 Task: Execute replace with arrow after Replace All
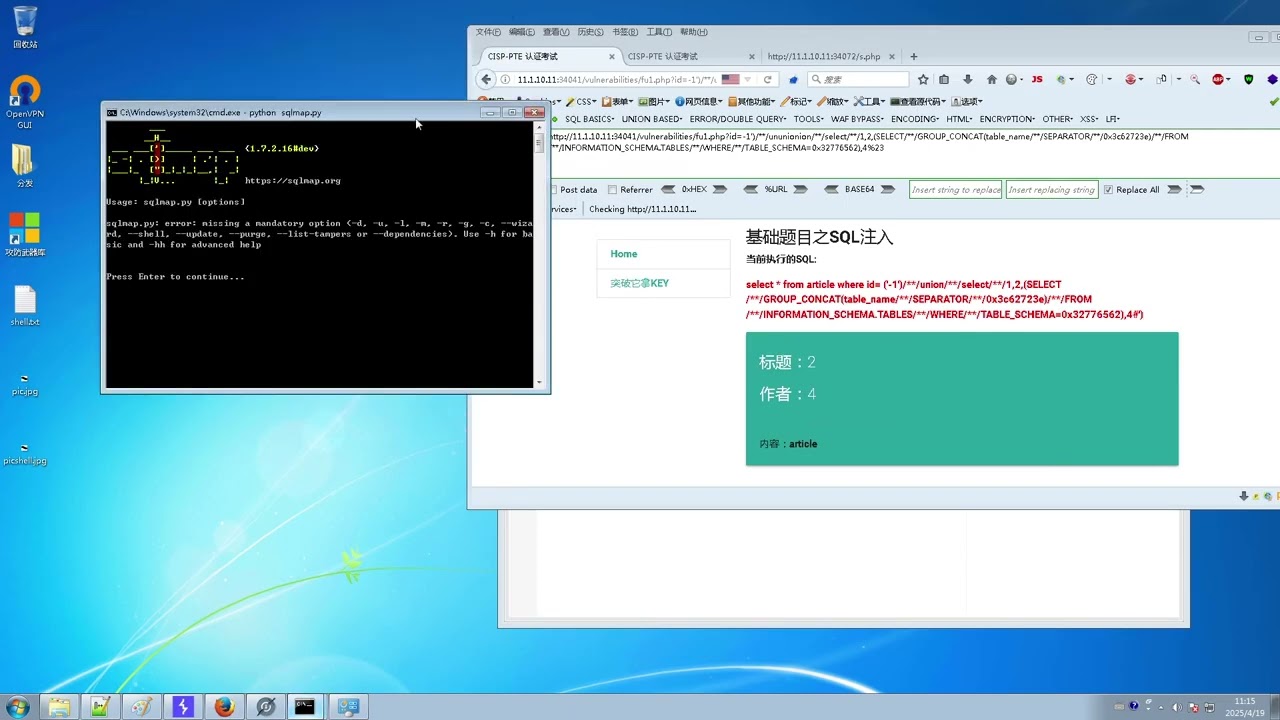(x=1174, y=189)
